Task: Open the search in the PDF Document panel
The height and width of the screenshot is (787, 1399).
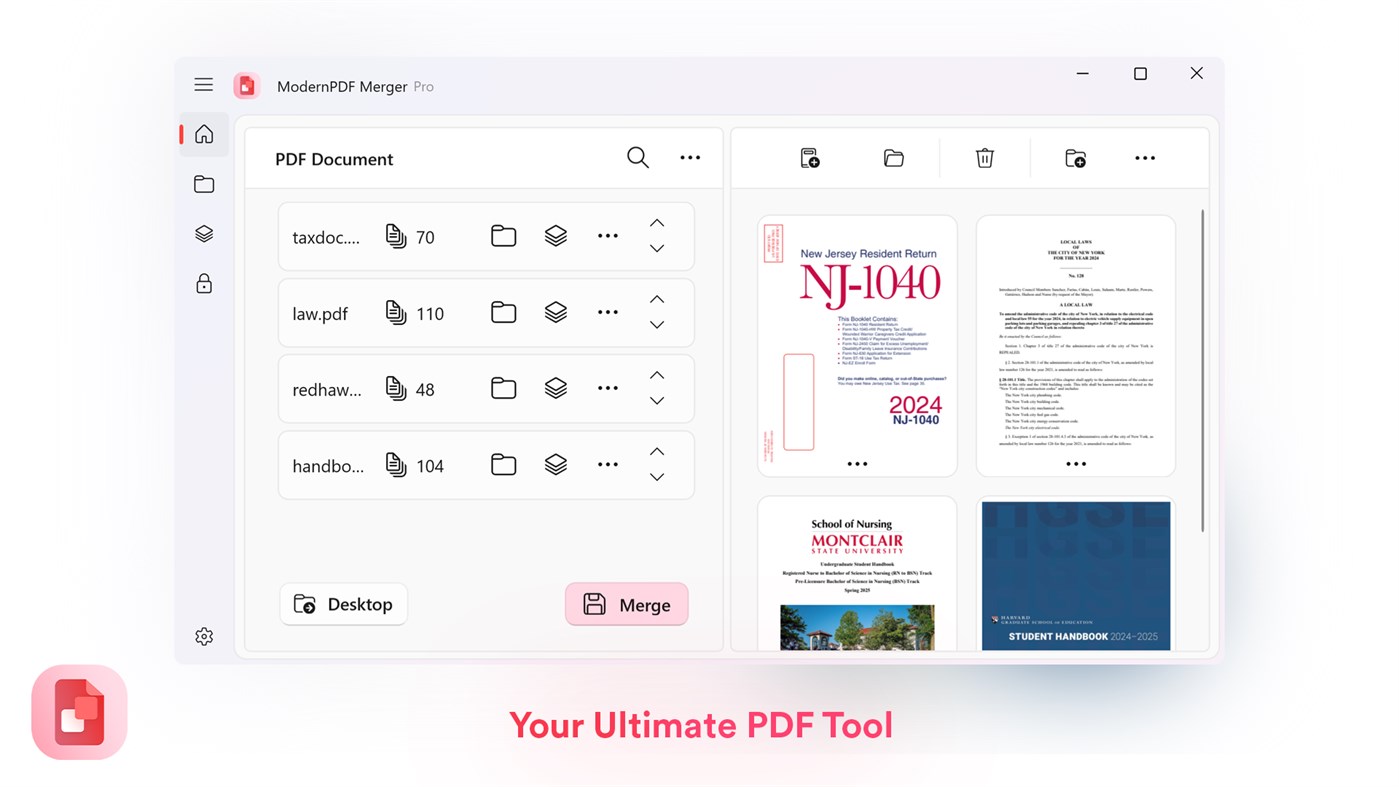Action: pyautogui.click(x=637, y=157)
